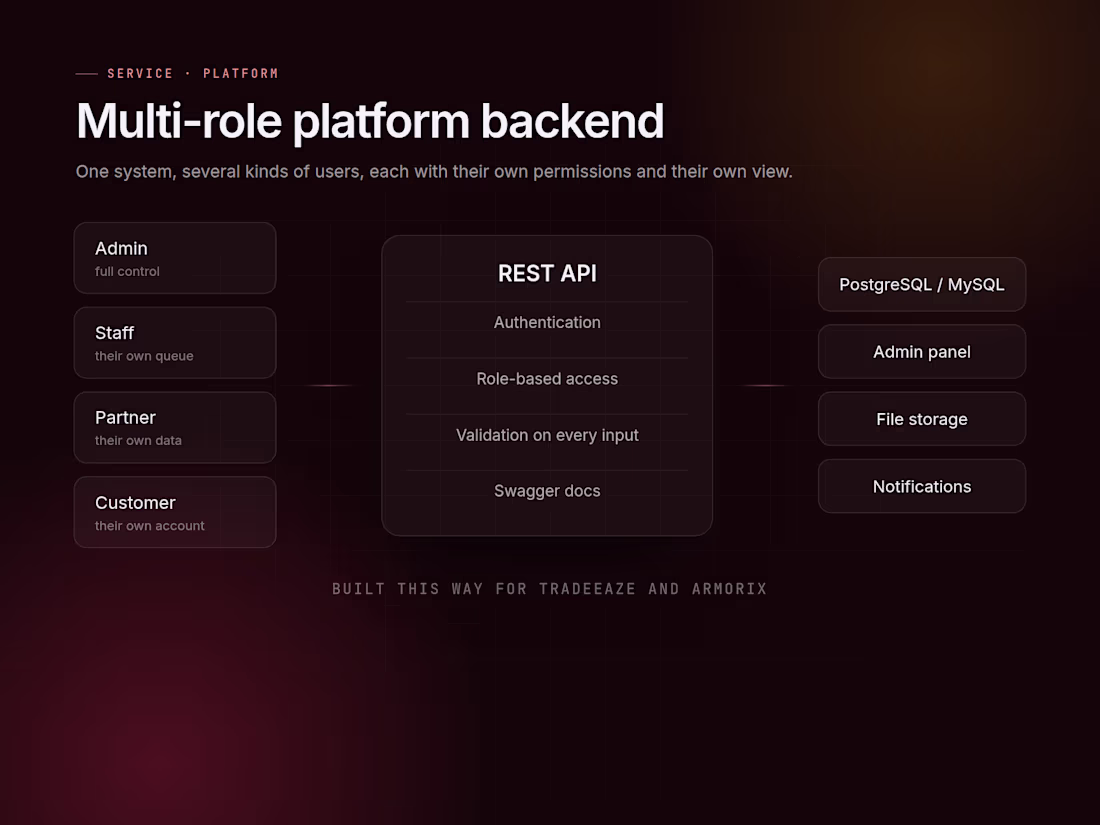Image resolution: width=1100 pixels, height=825 pixels.
Task: Click the Role-based access row
Action: 547,379
